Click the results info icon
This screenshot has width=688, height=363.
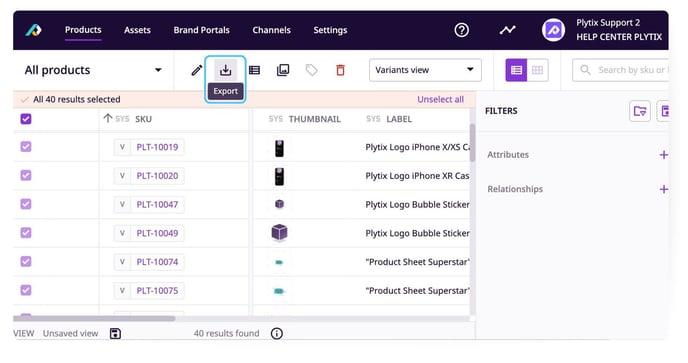pyautogui.click(x=276, y=334)
